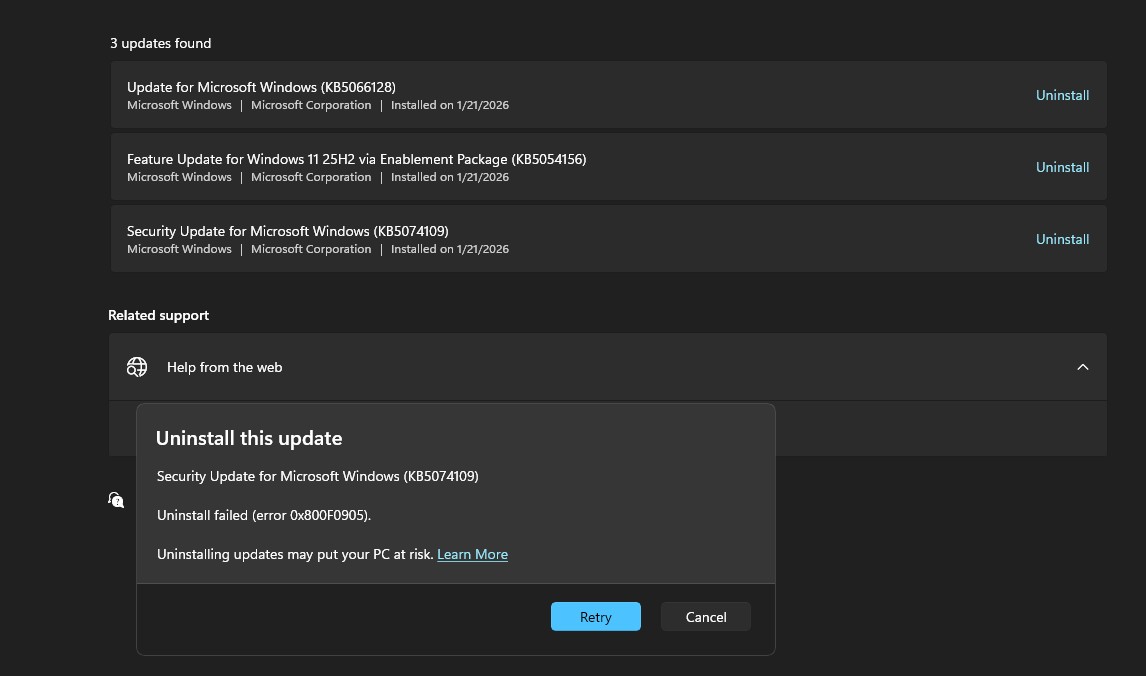Click the Installed on 1/21/2026 text for KB5066128
This screenshot has height=676, width=1146.
[x=450, y=104]
